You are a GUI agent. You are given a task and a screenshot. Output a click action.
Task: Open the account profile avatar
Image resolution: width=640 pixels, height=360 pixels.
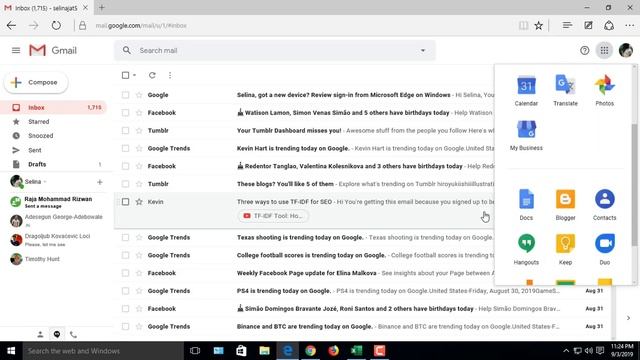click(x=626, y=51)
